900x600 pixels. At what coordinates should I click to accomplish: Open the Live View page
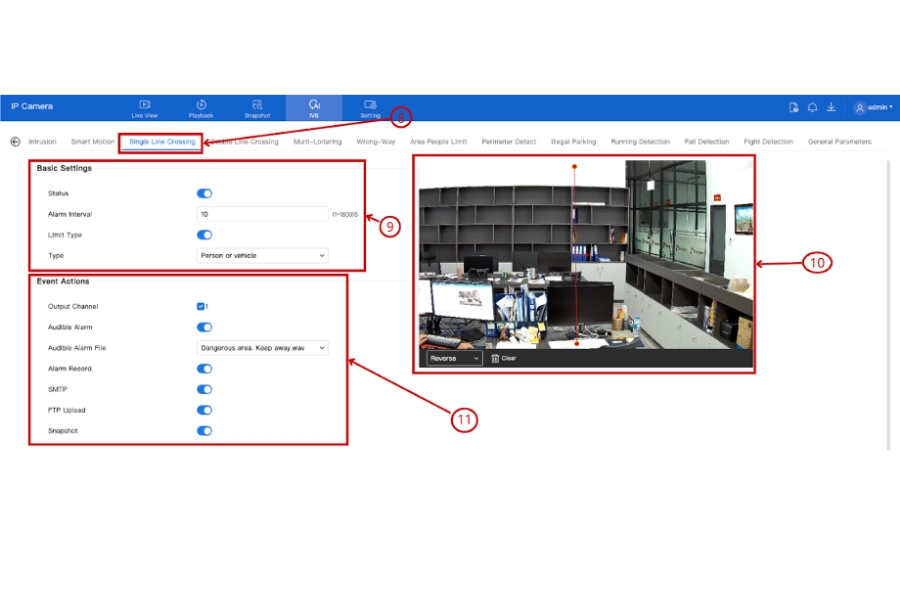(x=145, y=108)
